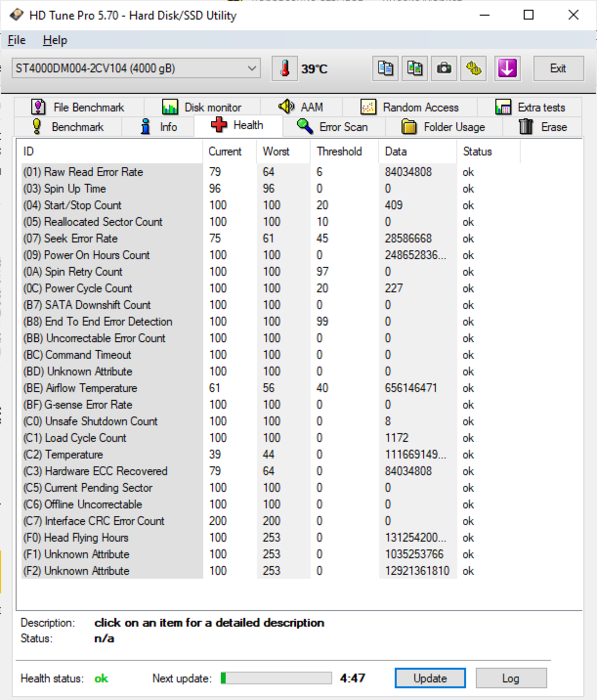Click the Data column header

pos(417,151)
